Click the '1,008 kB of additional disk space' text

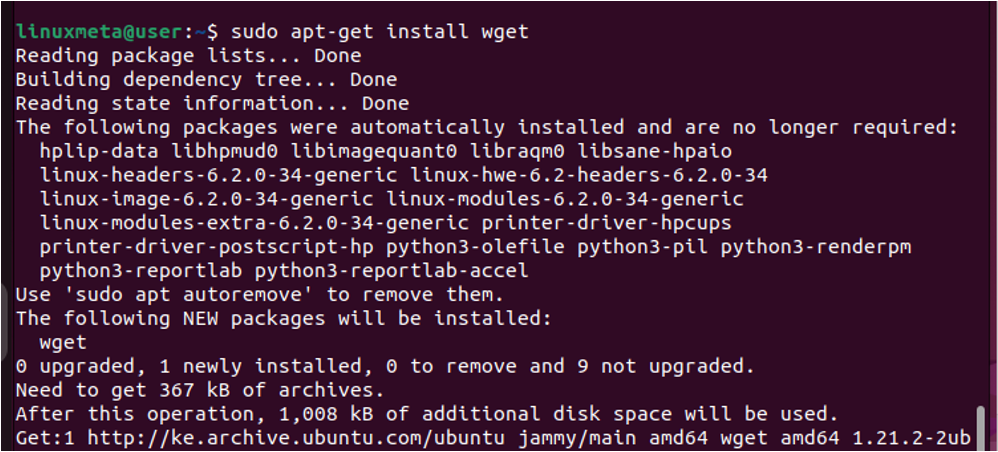point(475,415)
